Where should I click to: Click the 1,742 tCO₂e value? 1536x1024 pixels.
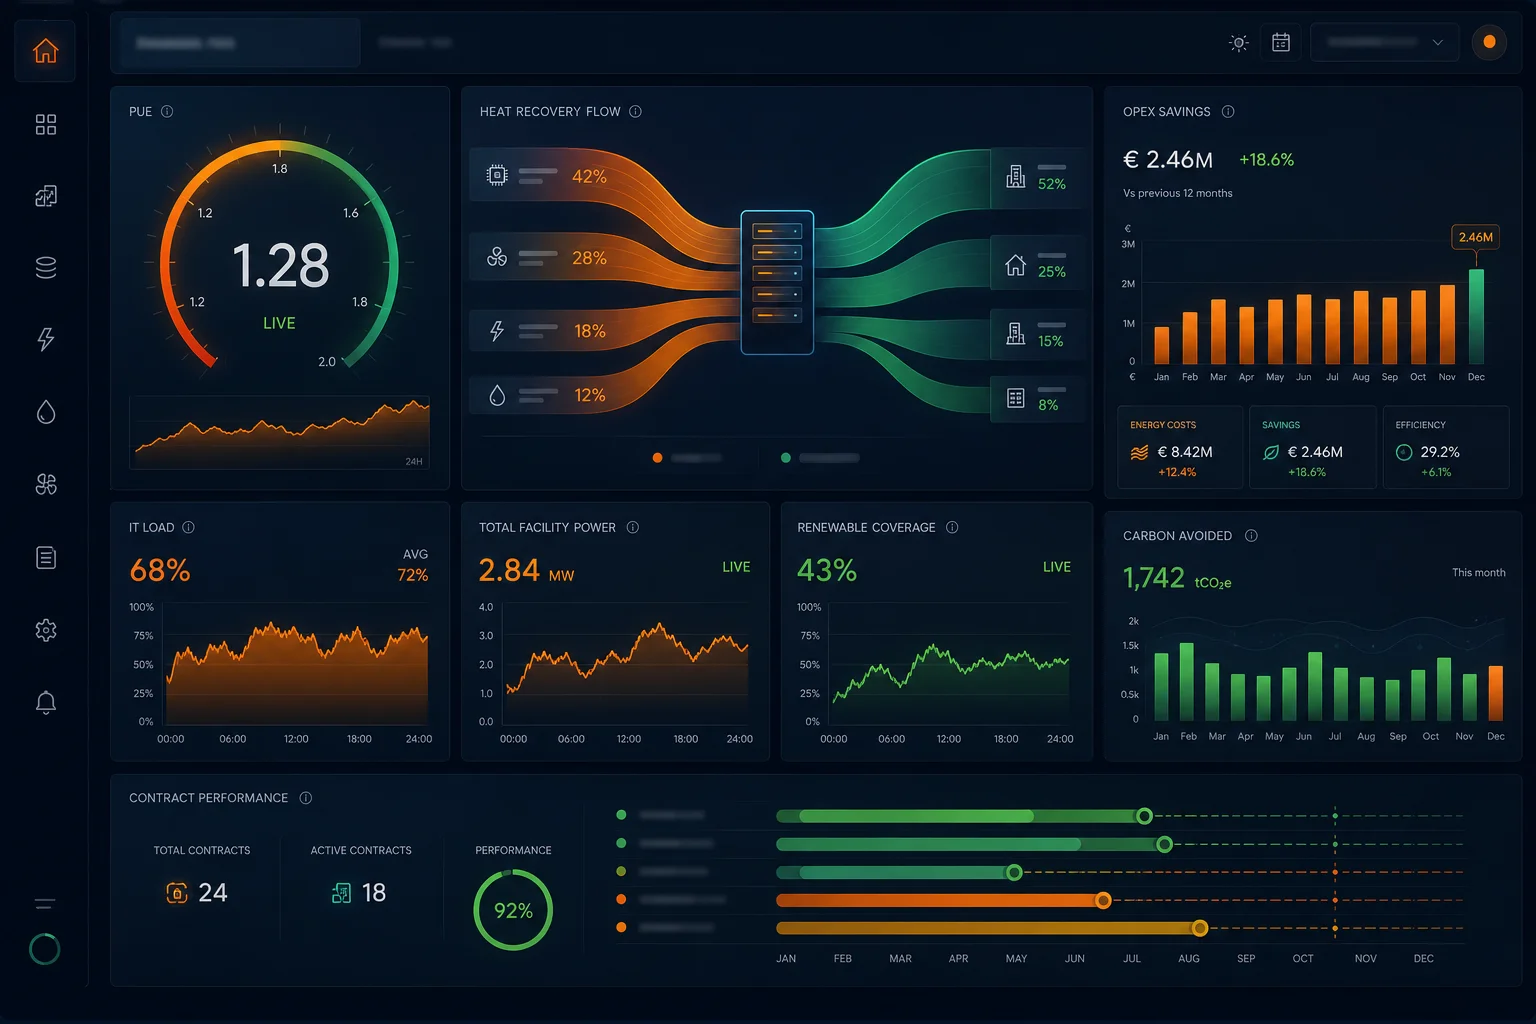pos(1177,578)
